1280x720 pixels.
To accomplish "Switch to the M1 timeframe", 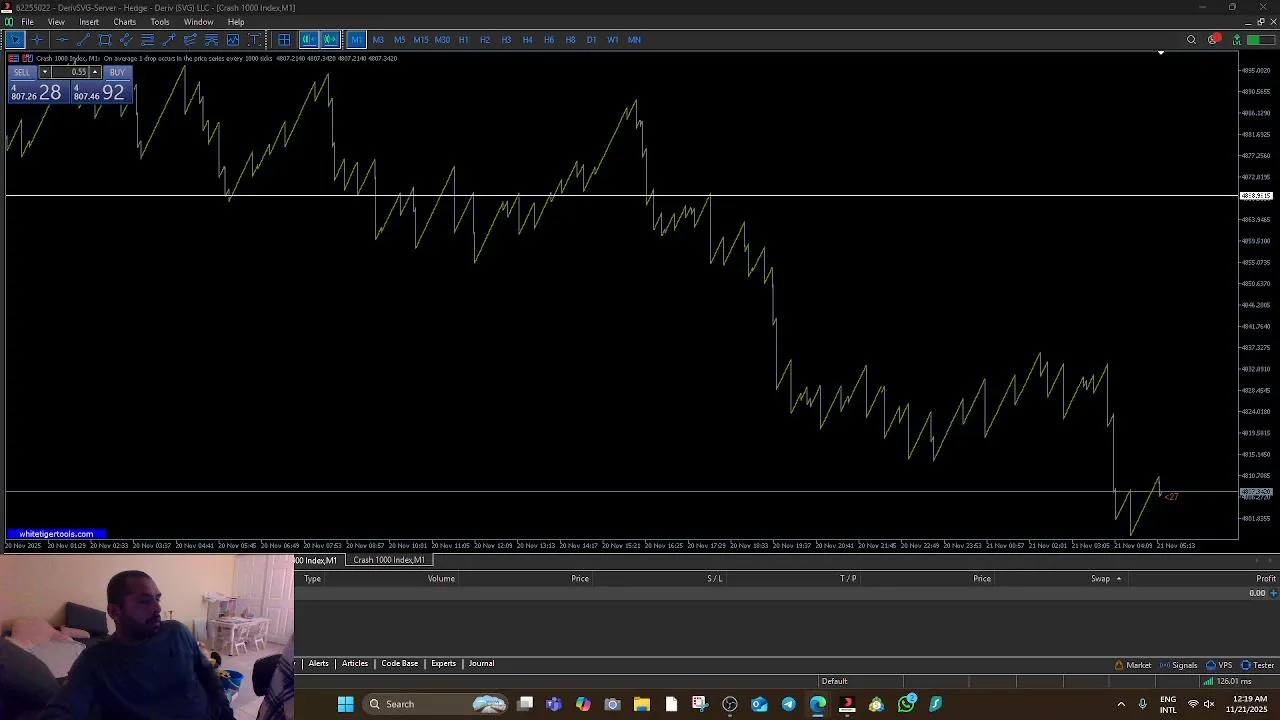I will (x=356, y=40).
